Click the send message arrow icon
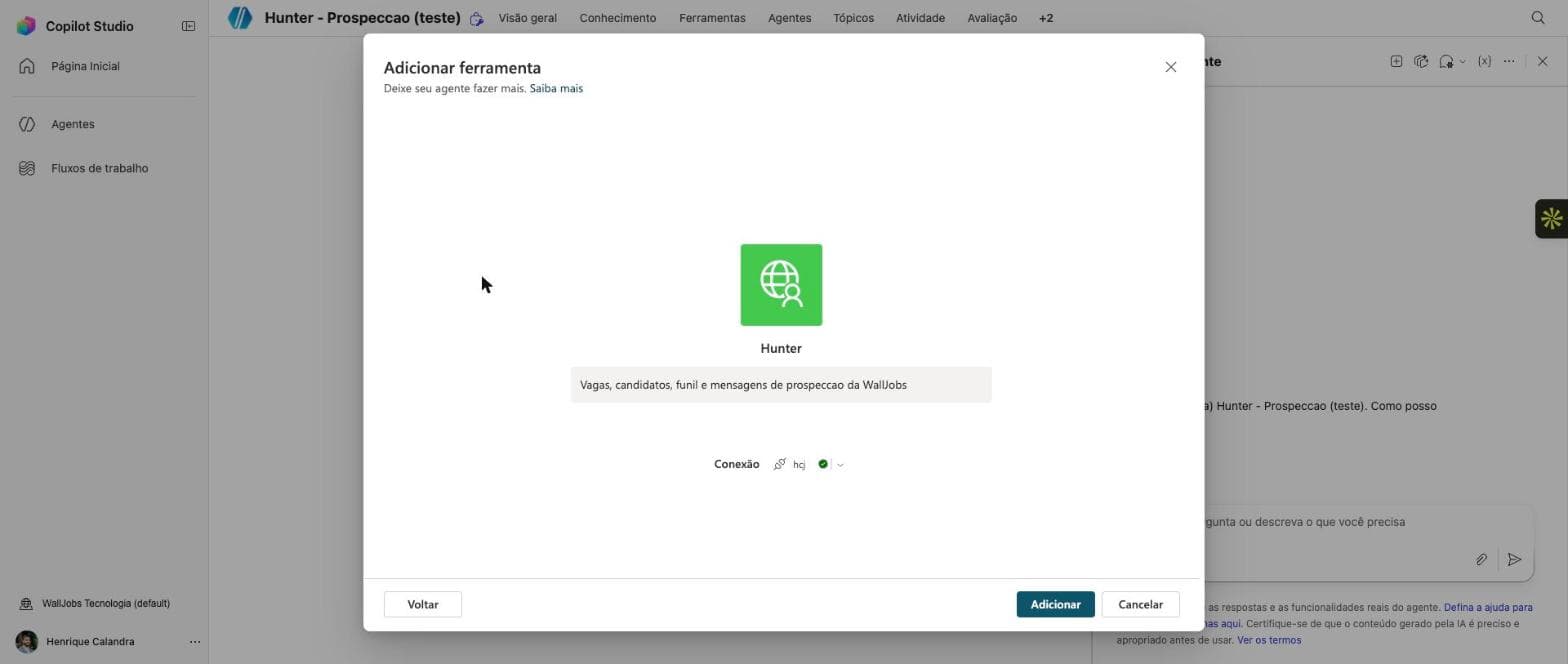Viewport: 1568px width, 664px height. click(1514, 560)
